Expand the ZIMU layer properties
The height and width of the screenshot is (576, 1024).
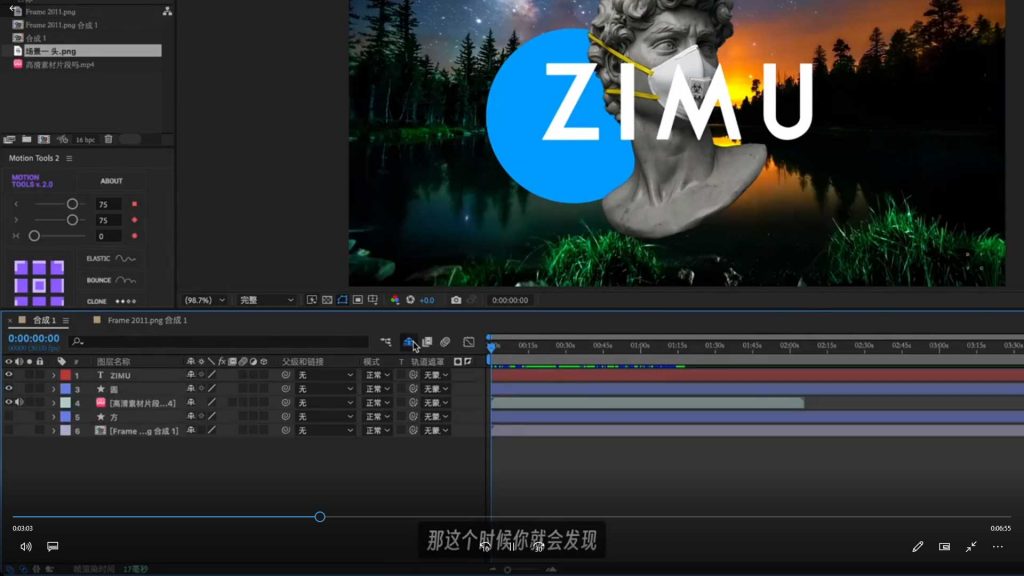(x=54, y=375)
